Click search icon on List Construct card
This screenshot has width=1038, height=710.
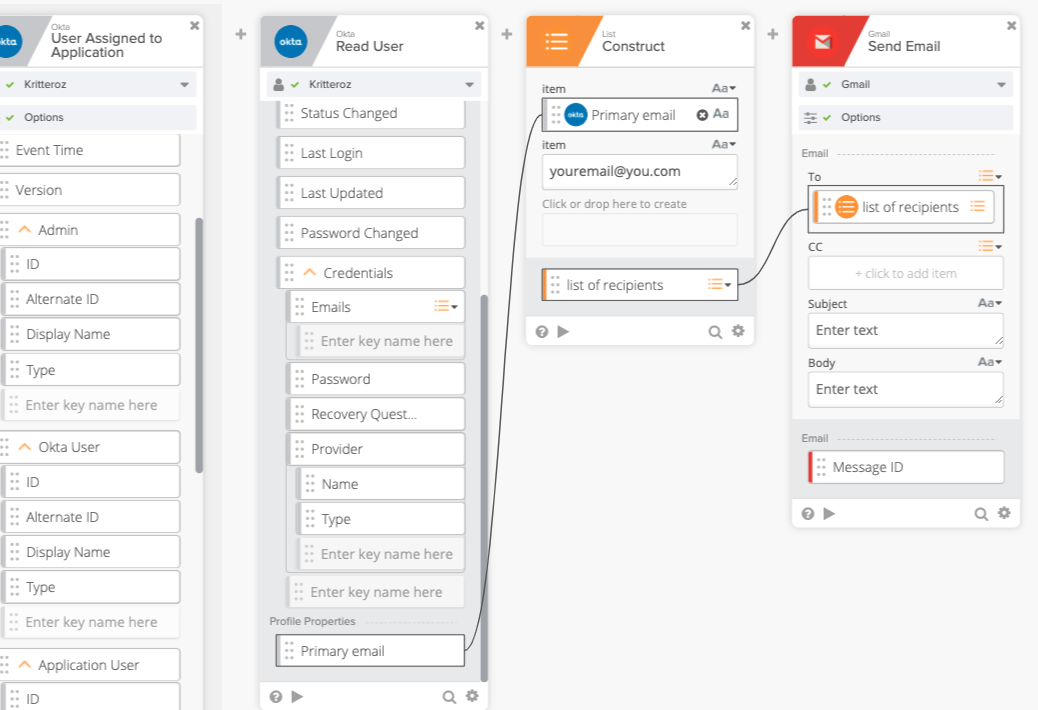tap(715, 332)
